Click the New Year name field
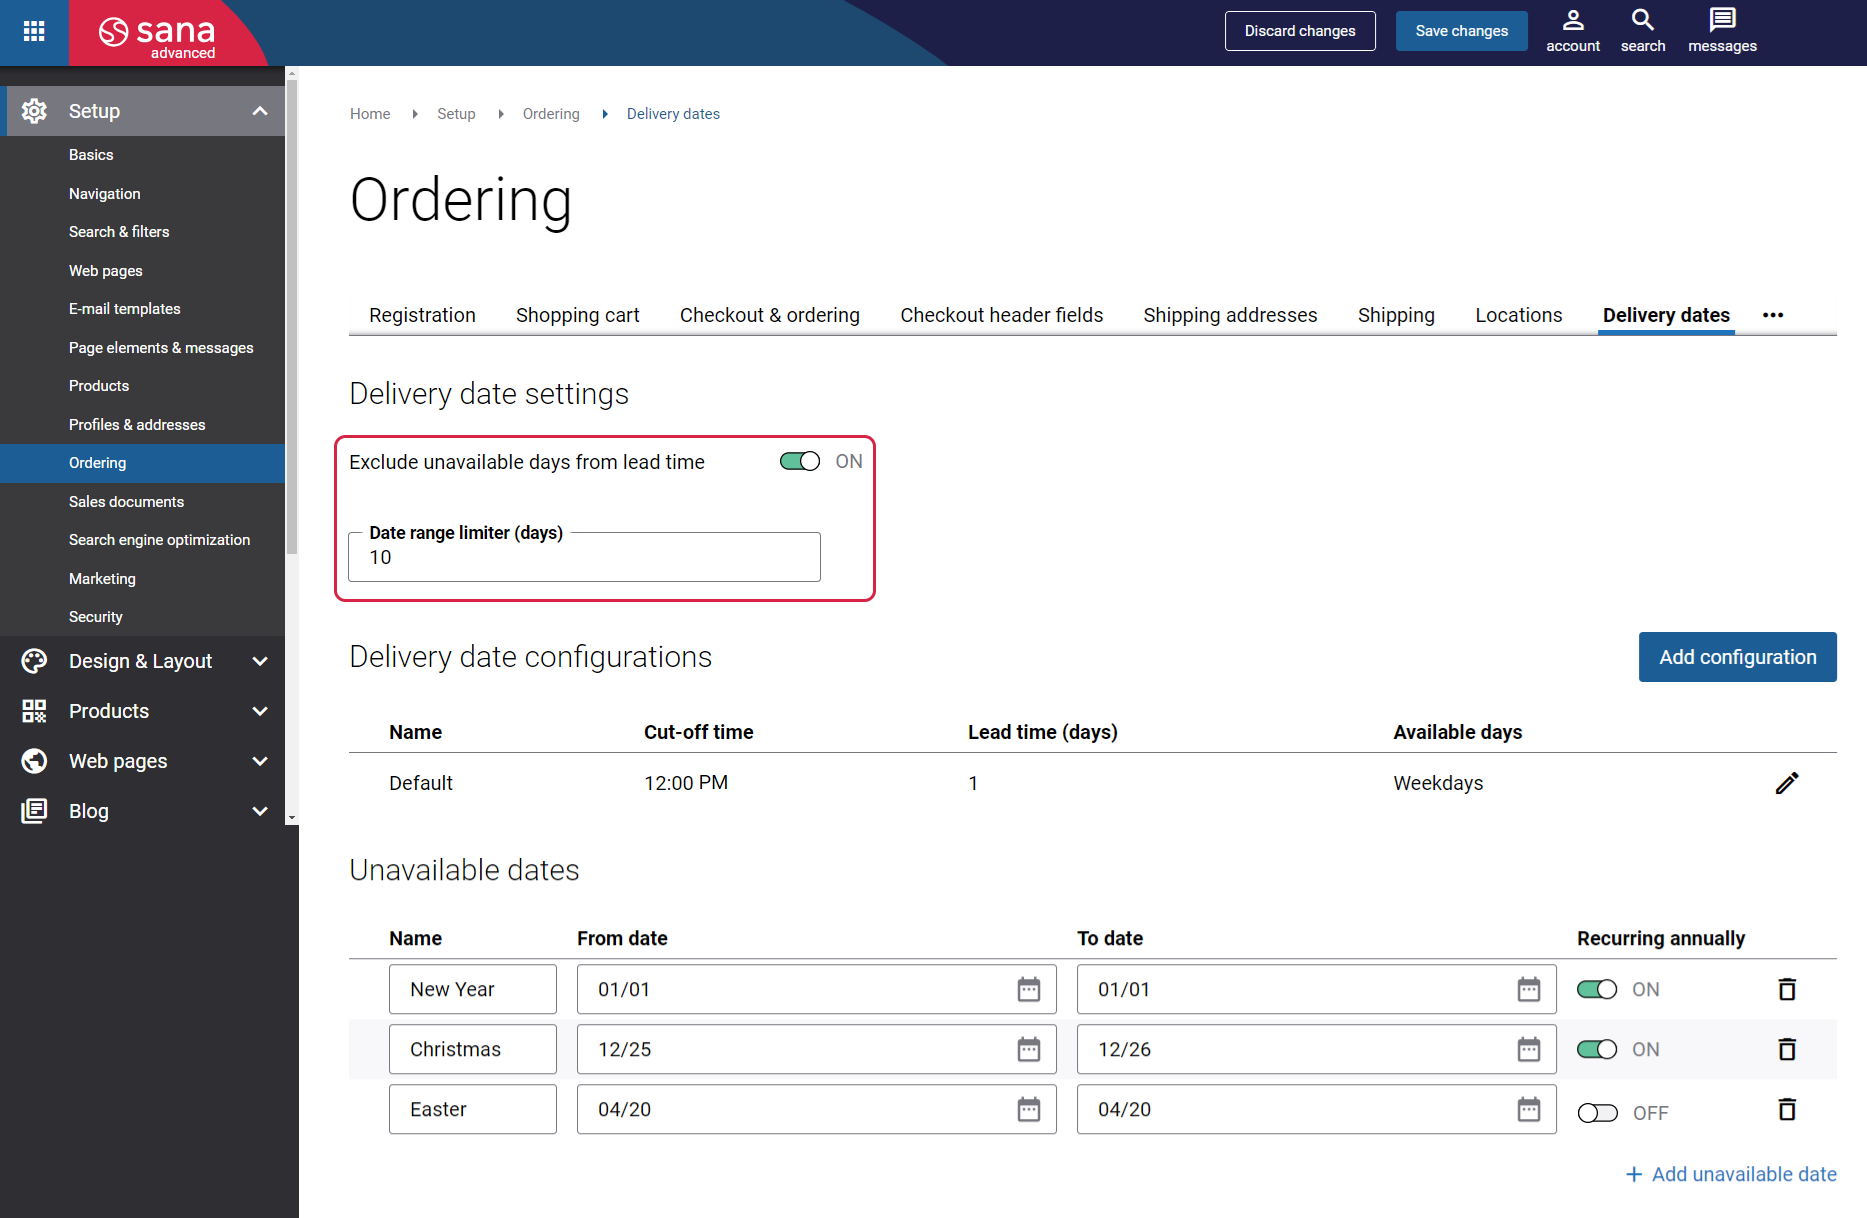 [x=473, y=989]
